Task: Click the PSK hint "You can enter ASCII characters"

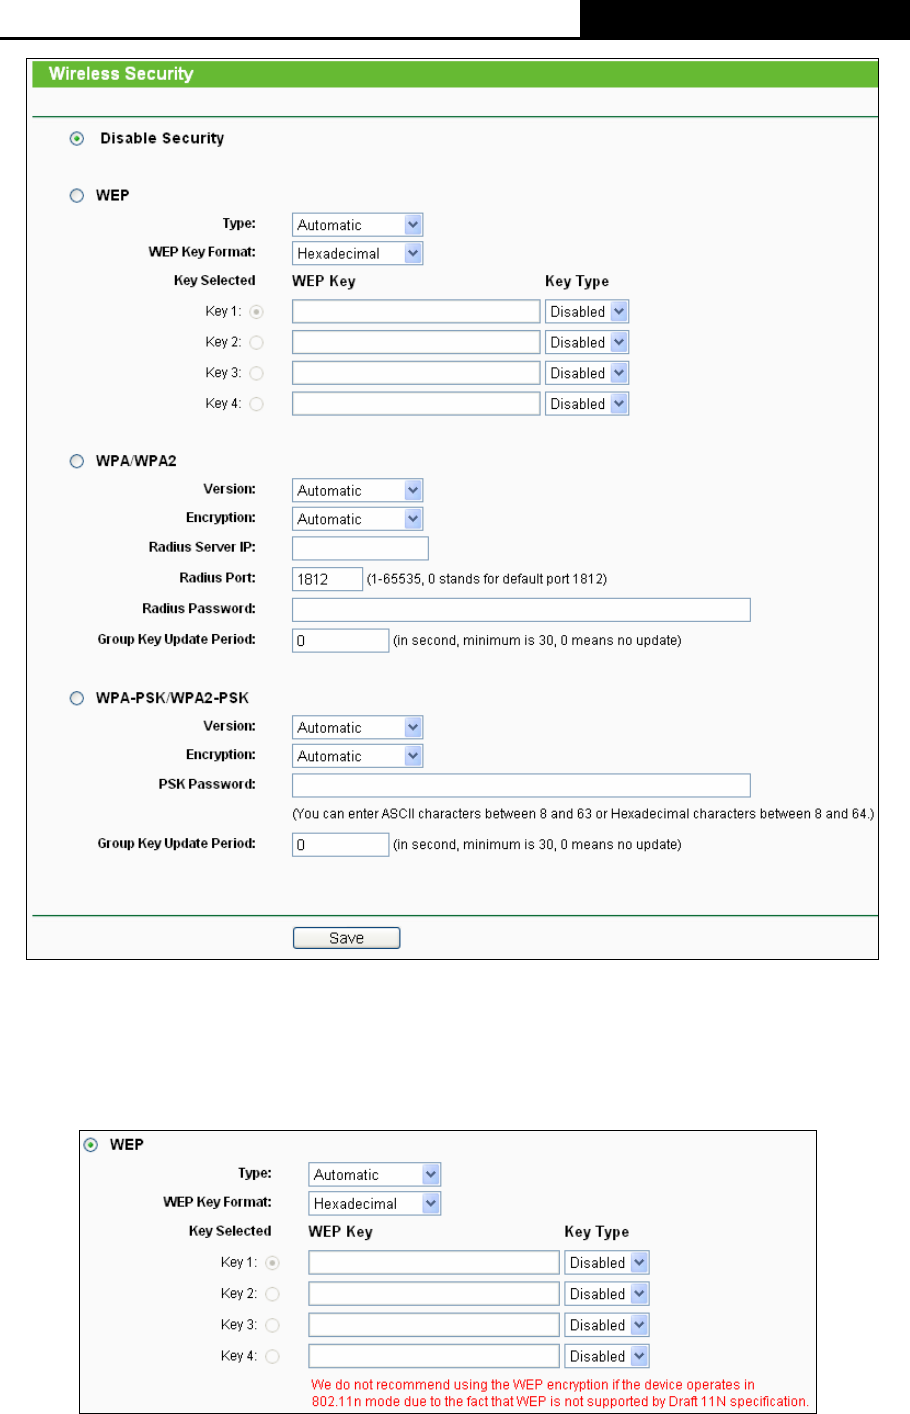Action: 583,814
